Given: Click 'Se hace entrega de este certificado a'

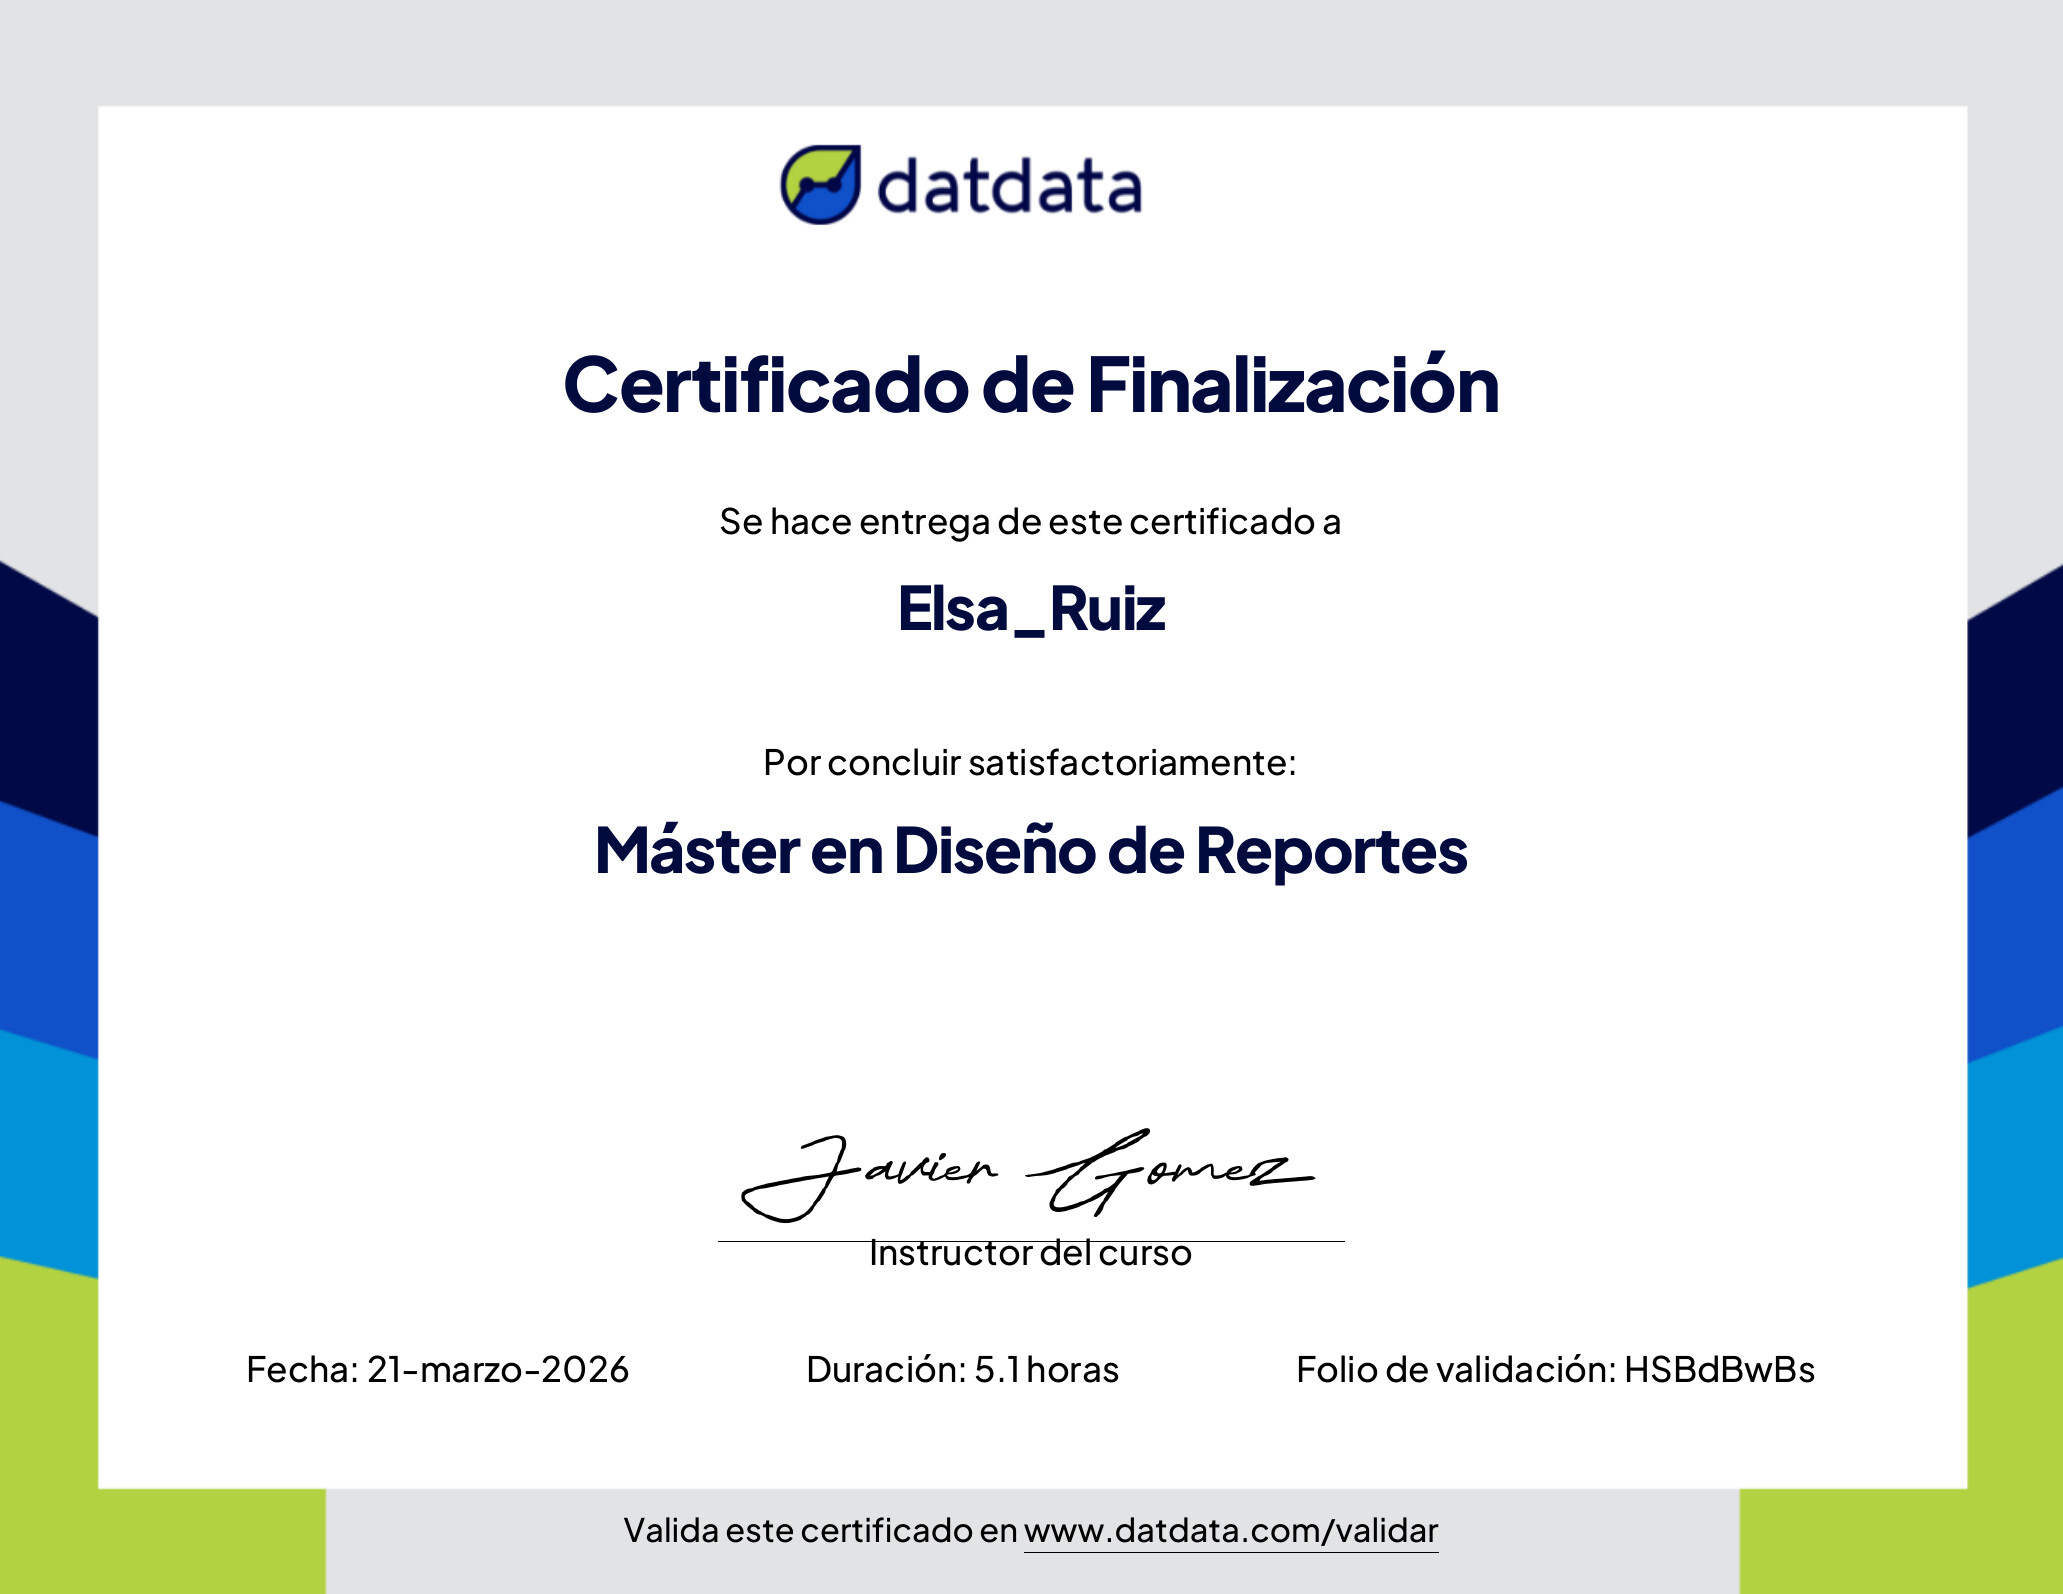Looking at the screenshot, I should [x=1030, y=522].
